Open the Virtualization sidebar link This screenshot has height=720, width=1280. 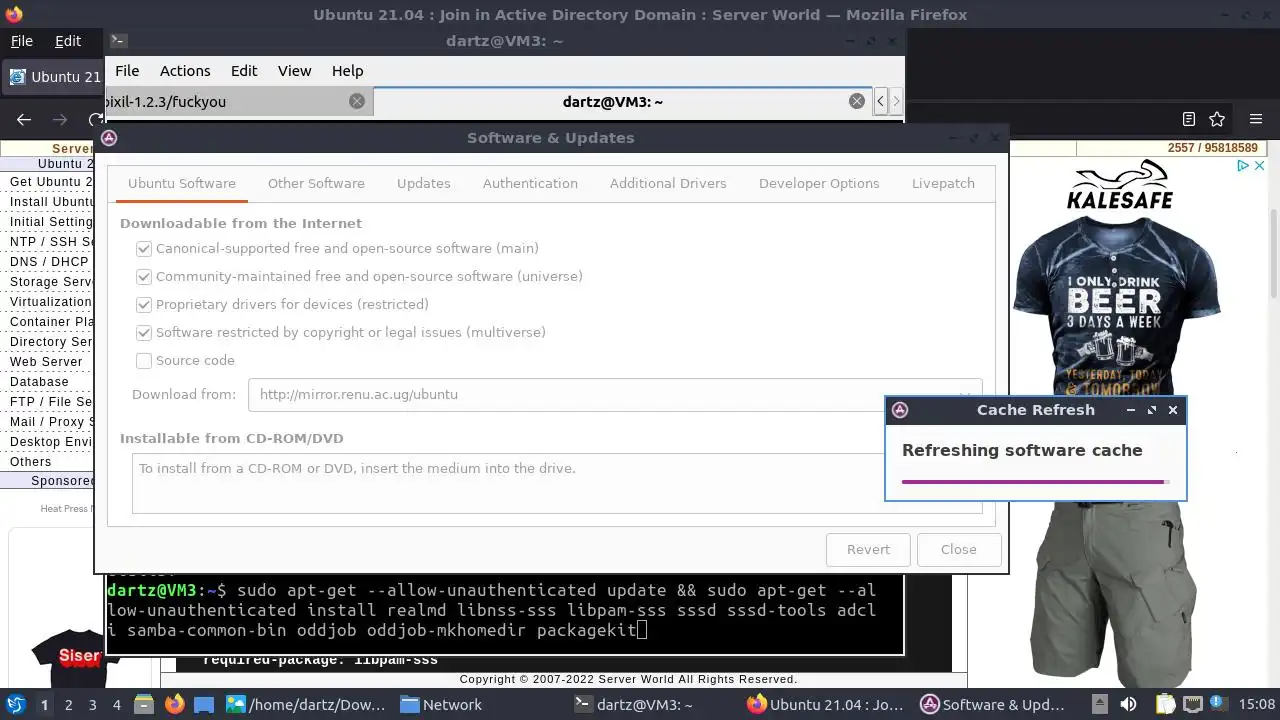[x=50, y=301]
